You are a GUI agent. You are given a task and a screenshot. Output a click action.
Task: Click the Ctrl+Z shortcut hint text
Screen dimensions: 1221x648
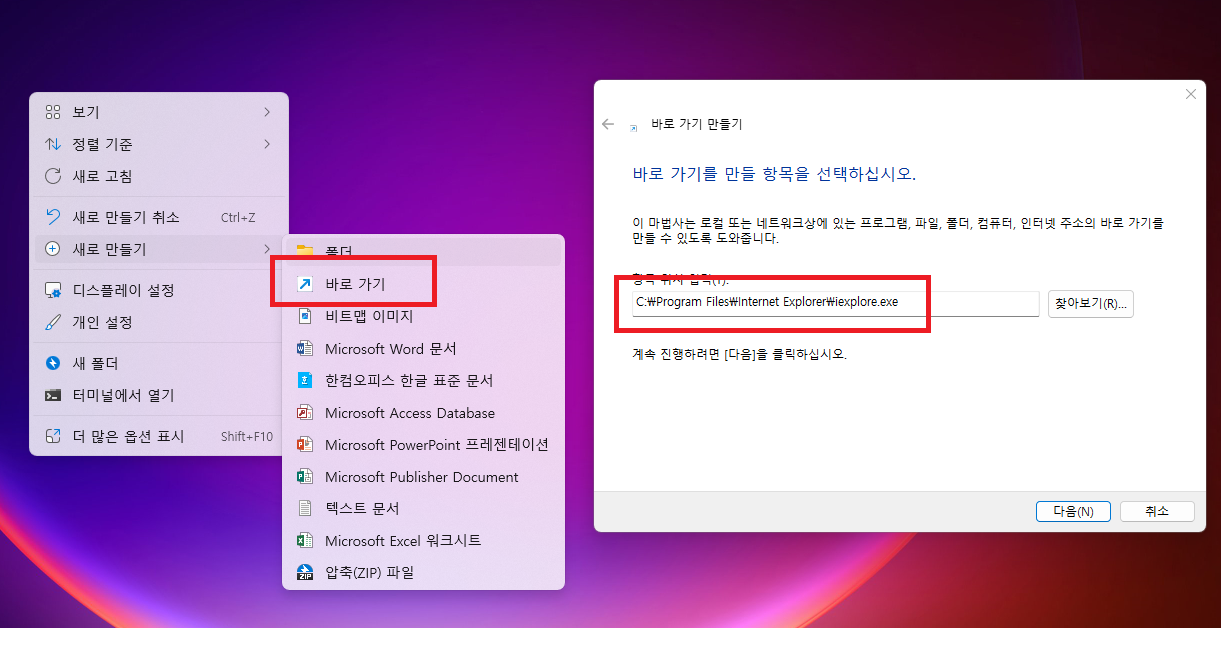(238, 217)
